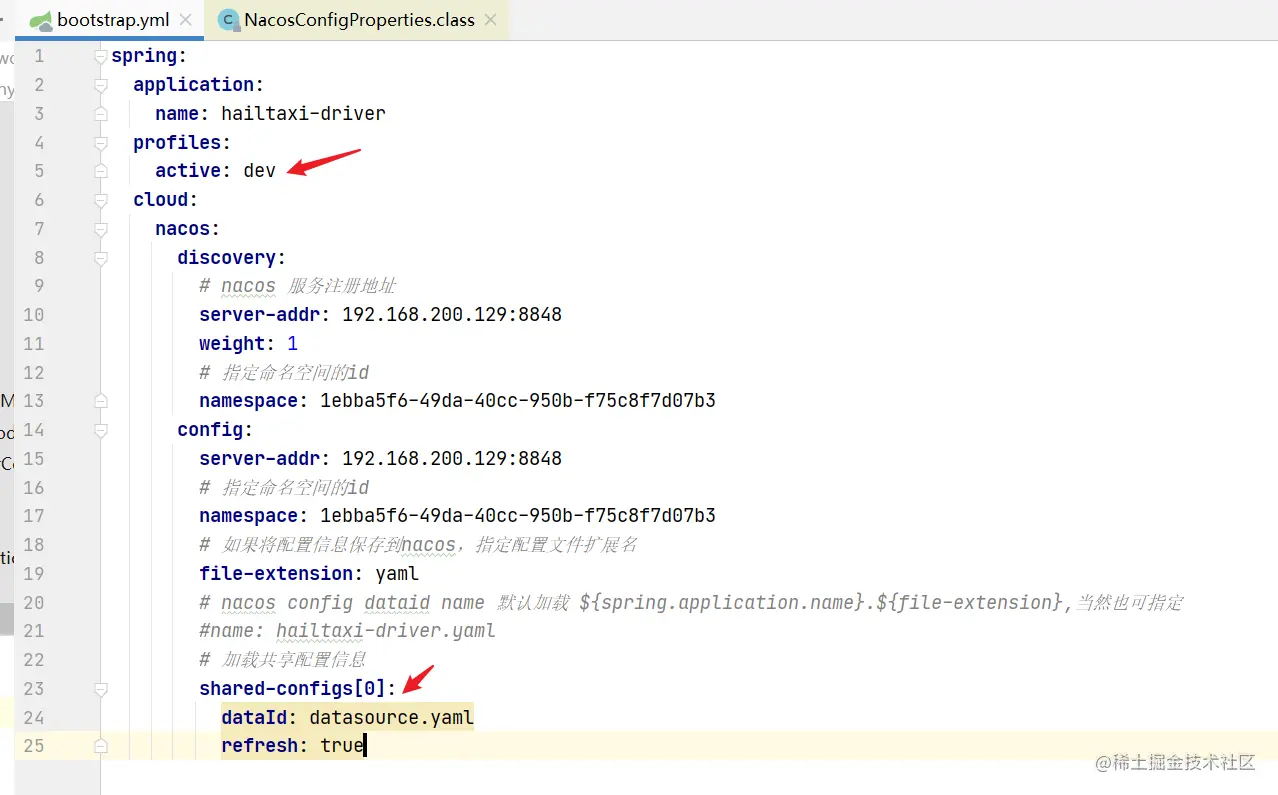Click the name key on line 3
1278x795 pixels.
(x=177, y=114)
